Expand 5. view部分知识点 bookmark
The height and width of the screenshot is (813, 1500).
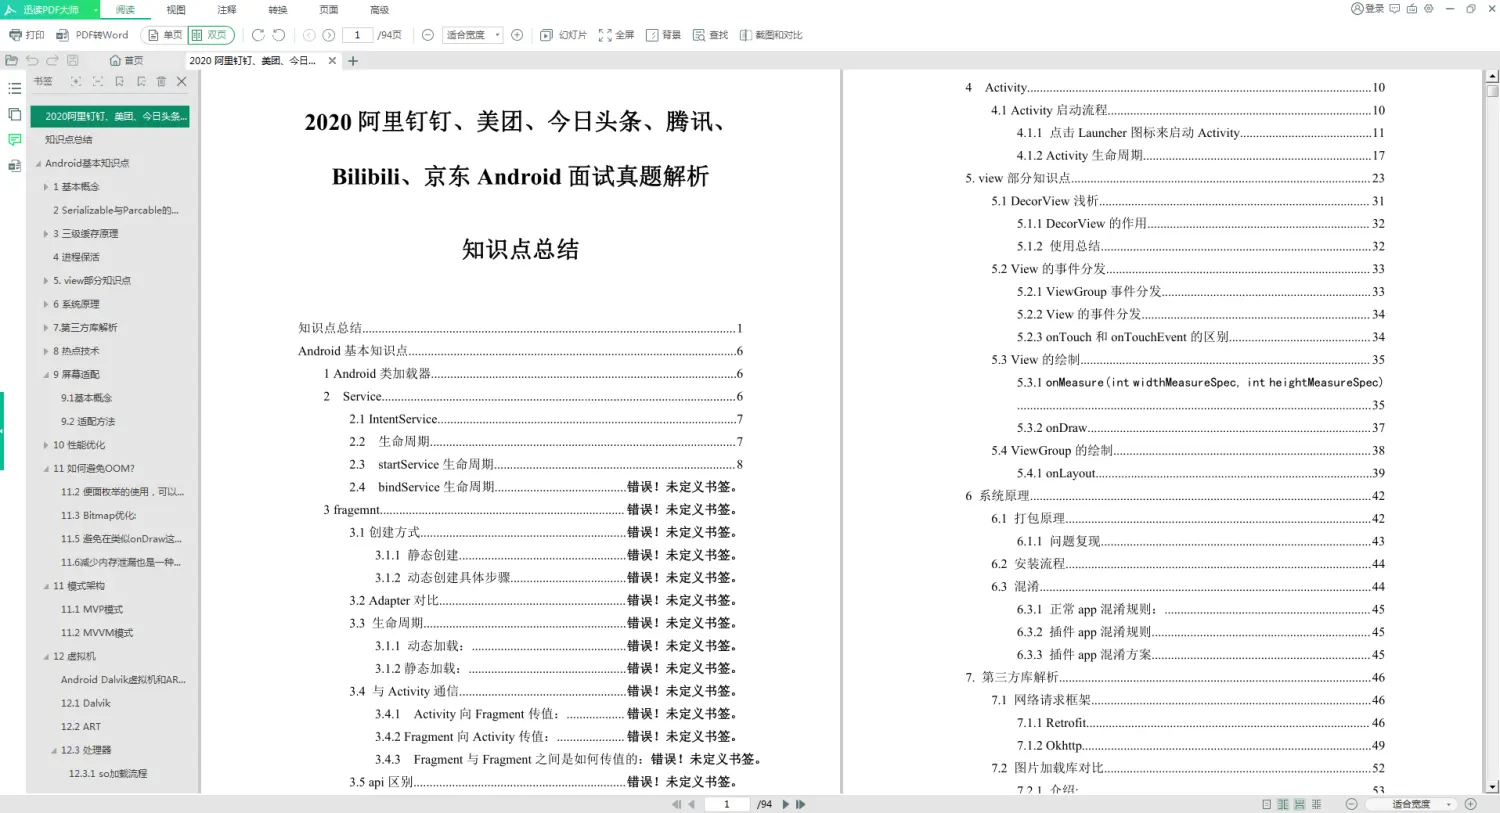coord(46,281)
